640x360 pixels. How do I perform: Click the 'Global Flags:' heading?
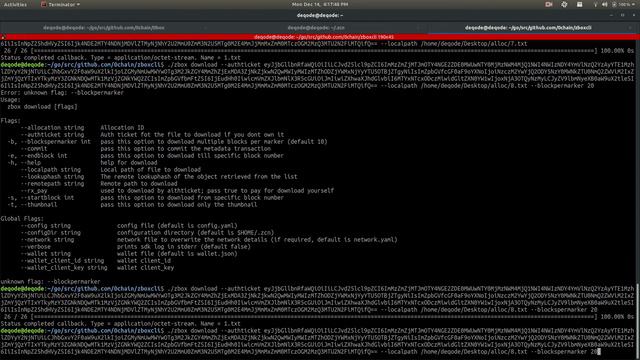[22, 219]
